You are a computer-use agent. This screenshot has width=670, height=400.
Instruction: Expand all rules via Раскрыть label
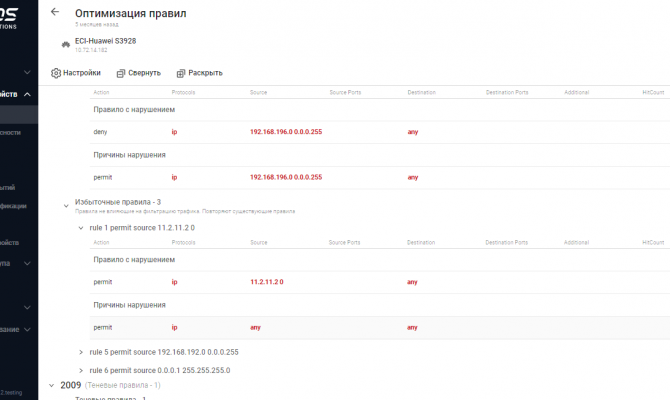[205, 73]
